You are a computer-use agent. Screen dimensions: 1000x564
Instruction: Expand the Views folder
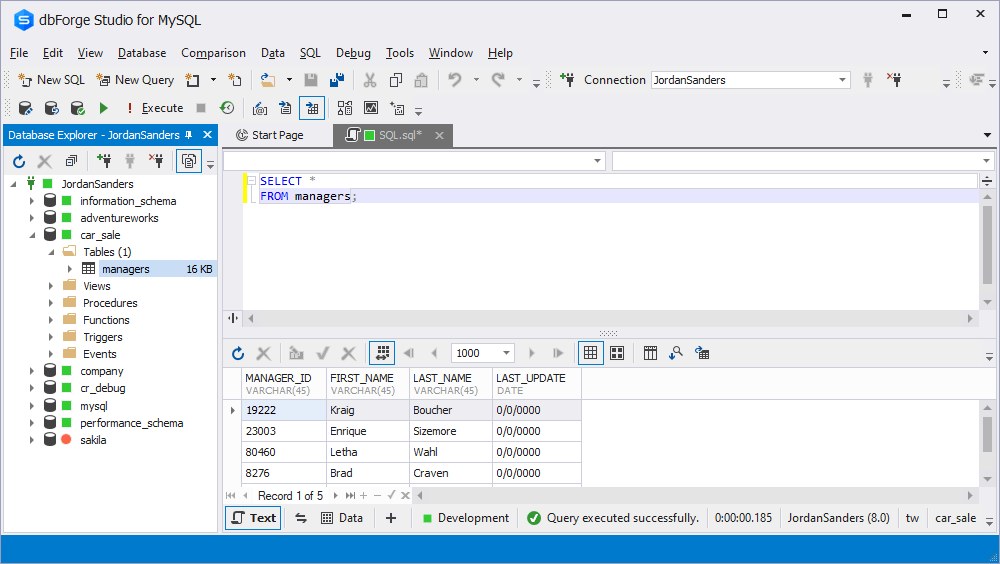(x=51, y=286)
